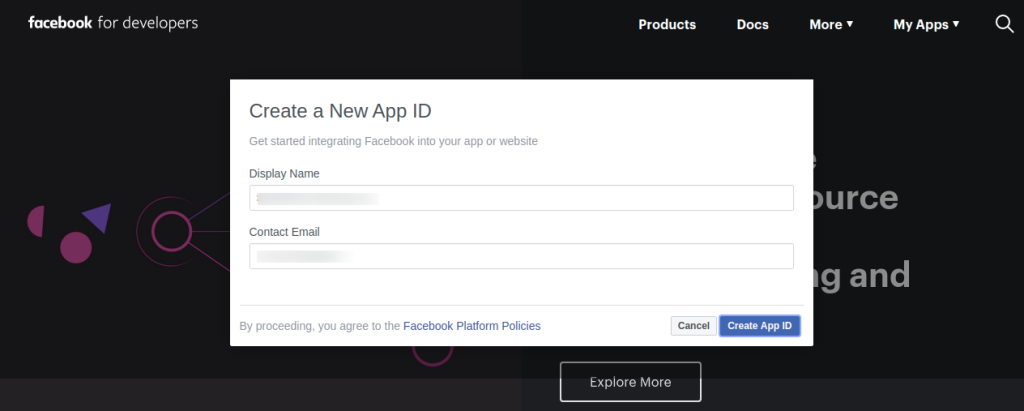Screen dimensions: 1024x411
Task: Open the Facebook Platform Policies link
Action: 472,325
